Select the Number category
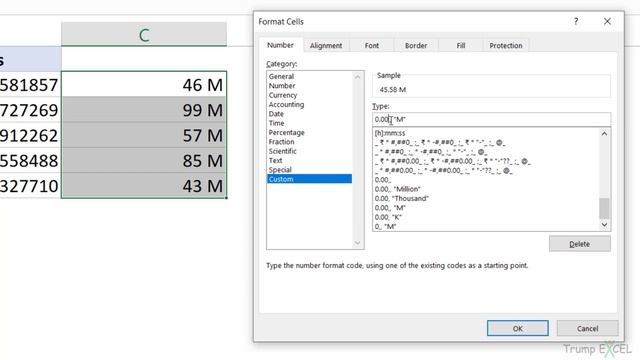 309,86
